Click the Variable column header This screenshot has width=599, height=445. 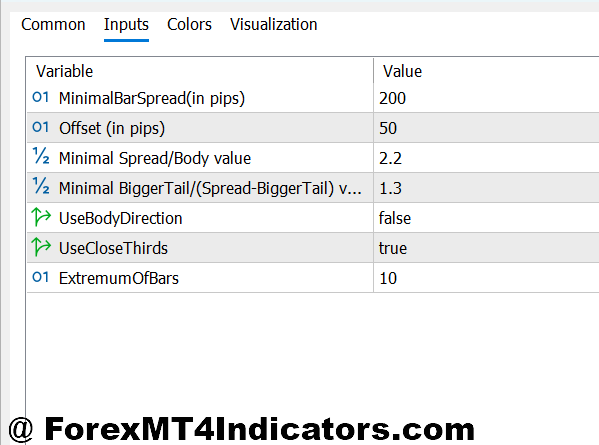coord(199,71)
